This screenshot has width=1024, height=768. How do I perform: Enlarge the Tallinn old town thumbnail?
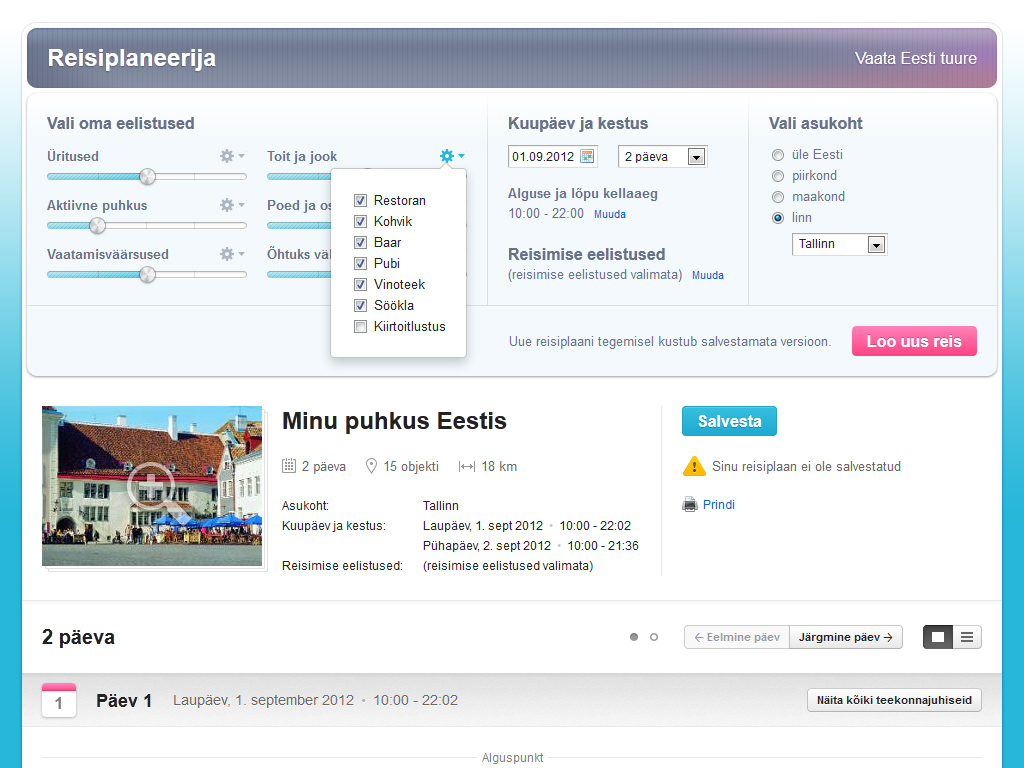click(x=152, y=487)
